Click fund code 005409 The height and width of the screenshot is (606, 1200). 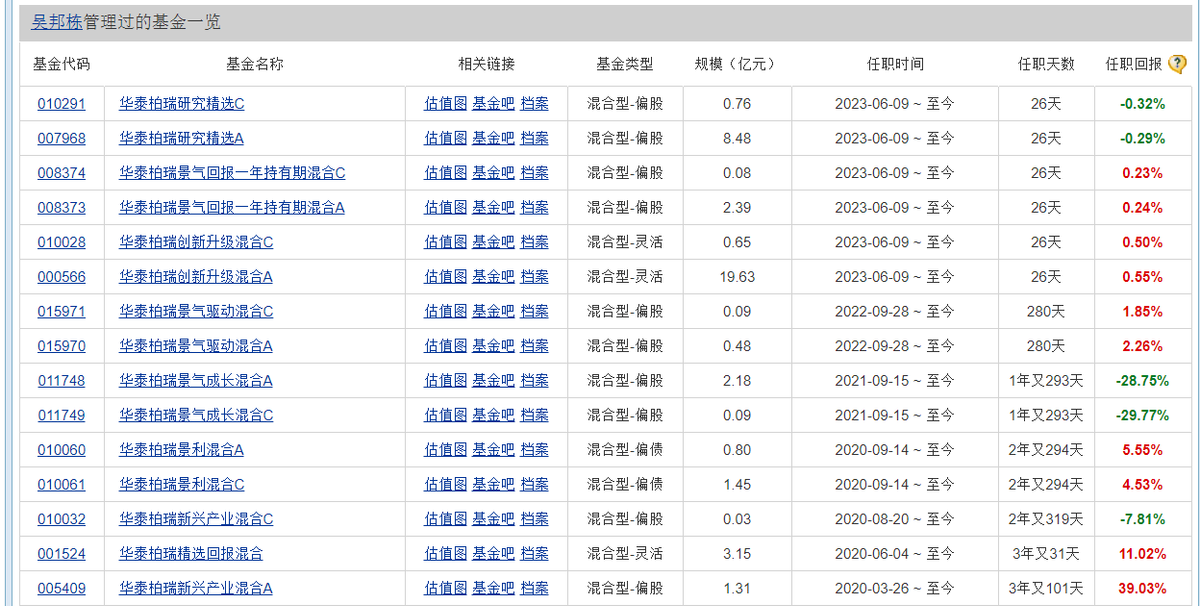point(61,588)
